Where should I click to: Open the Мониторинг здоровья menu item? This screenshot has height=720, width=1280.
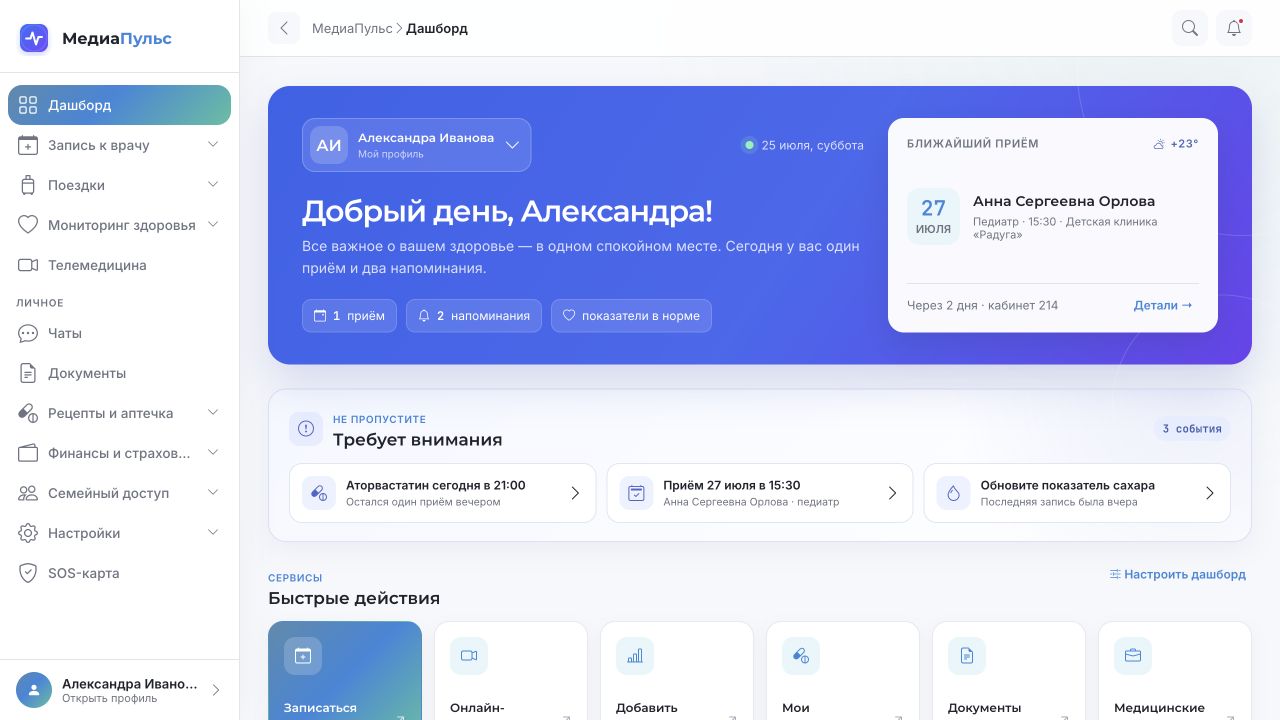click(119, 225)
